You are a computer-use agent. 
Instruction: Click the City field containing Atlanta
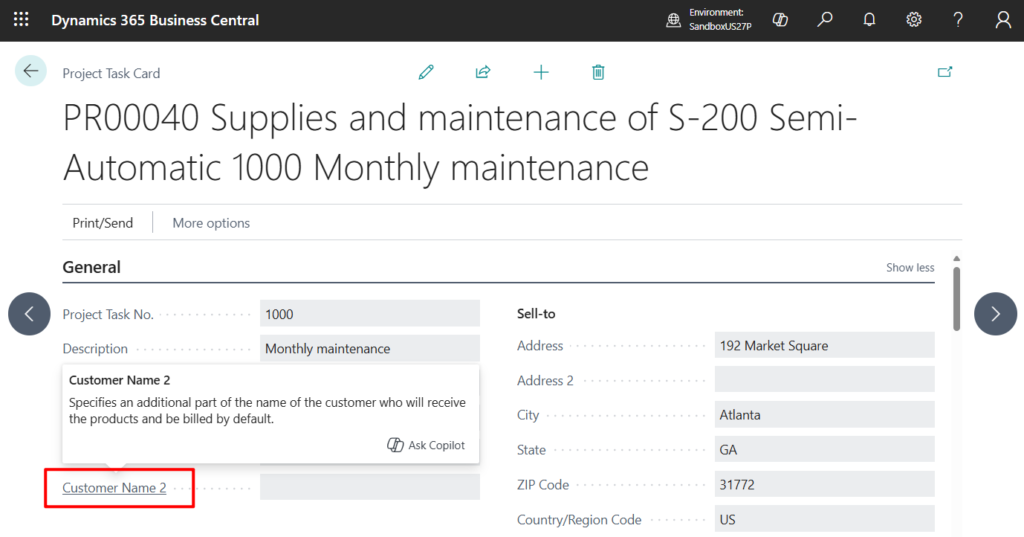824,415
